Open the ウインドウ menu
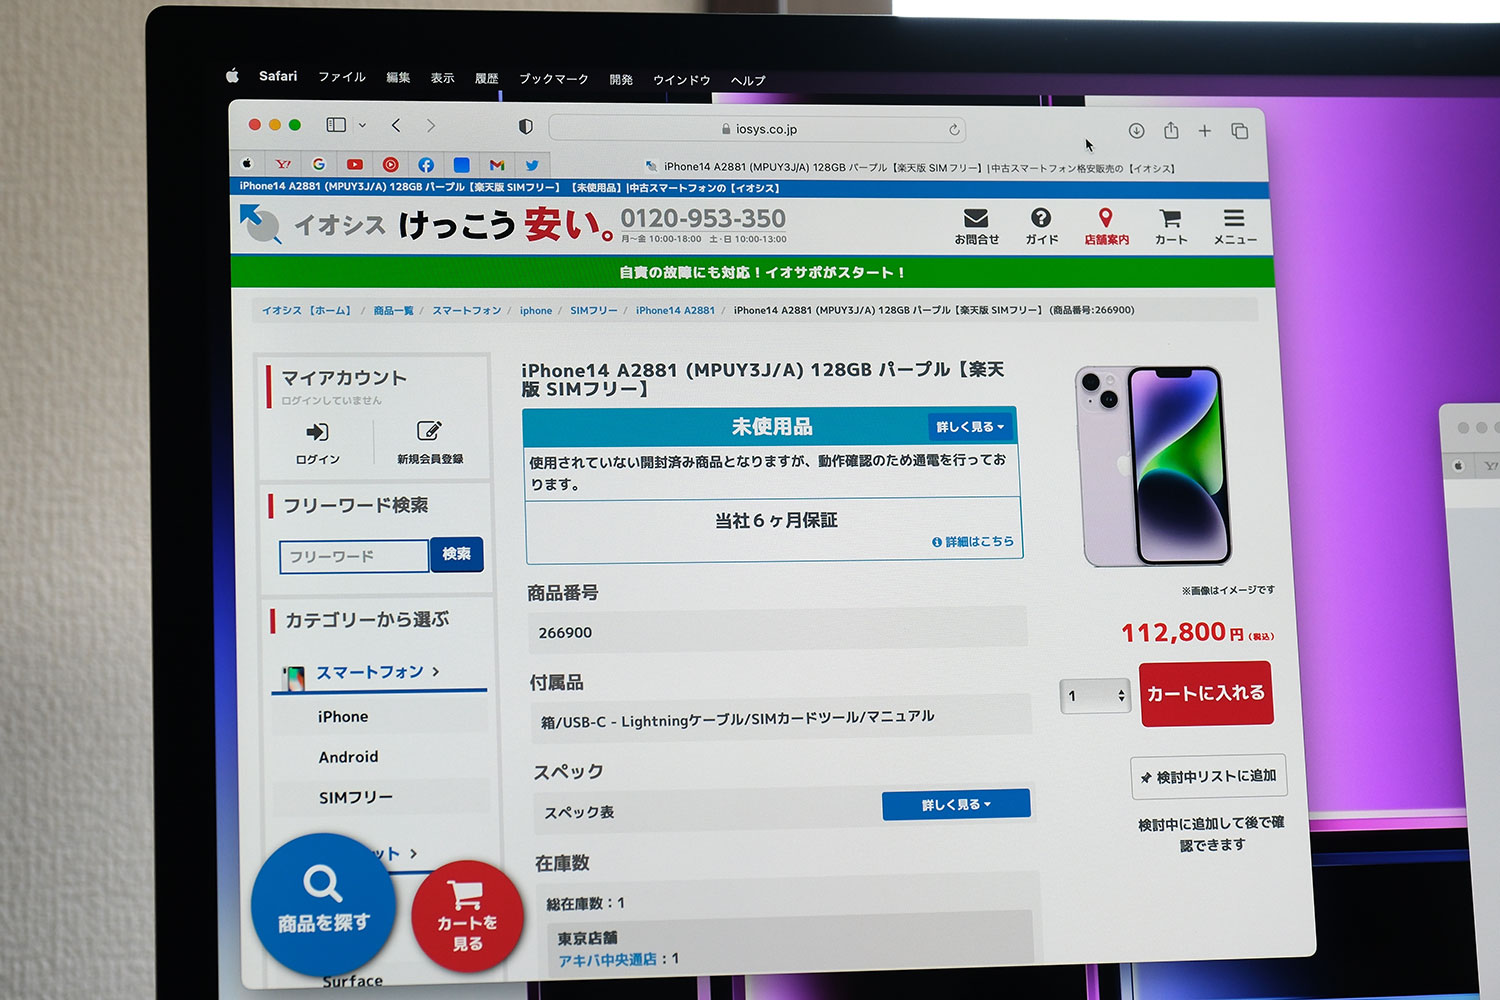 click(682, 80)
